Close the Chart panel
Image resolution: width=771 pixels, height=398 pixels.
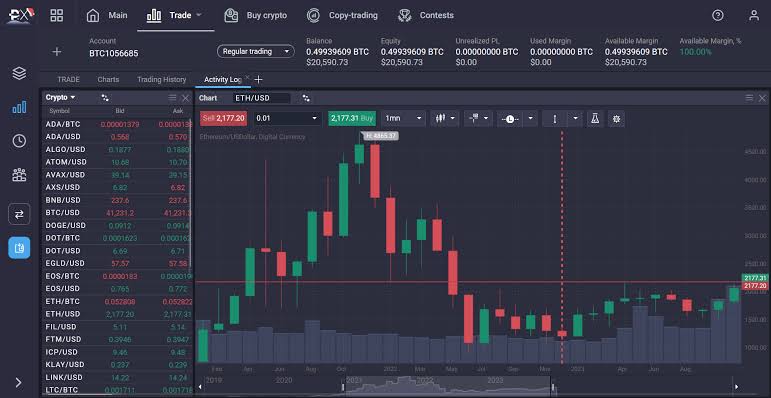(762, 98)
